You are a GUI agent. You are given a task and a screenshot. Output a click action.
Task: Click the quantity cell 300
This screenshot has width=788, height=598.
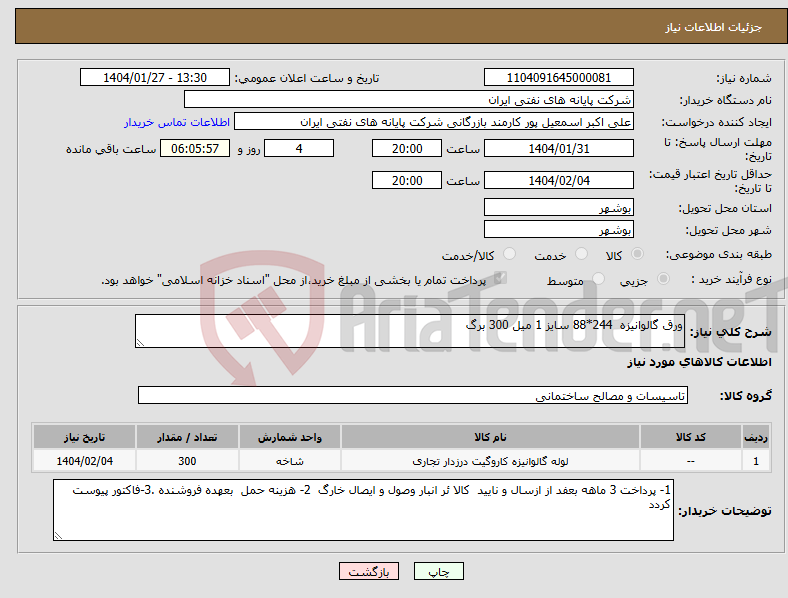(187, 461)
